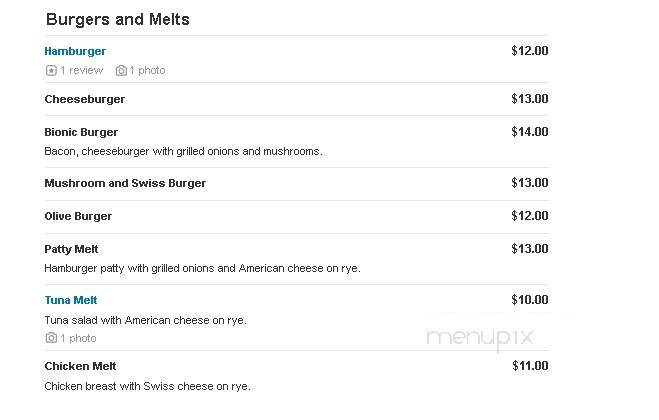Viewport: 659px width, 420px height.
Task: Click the menupix watermark logo
Action: pyautogui.click(x=480, y=338)
